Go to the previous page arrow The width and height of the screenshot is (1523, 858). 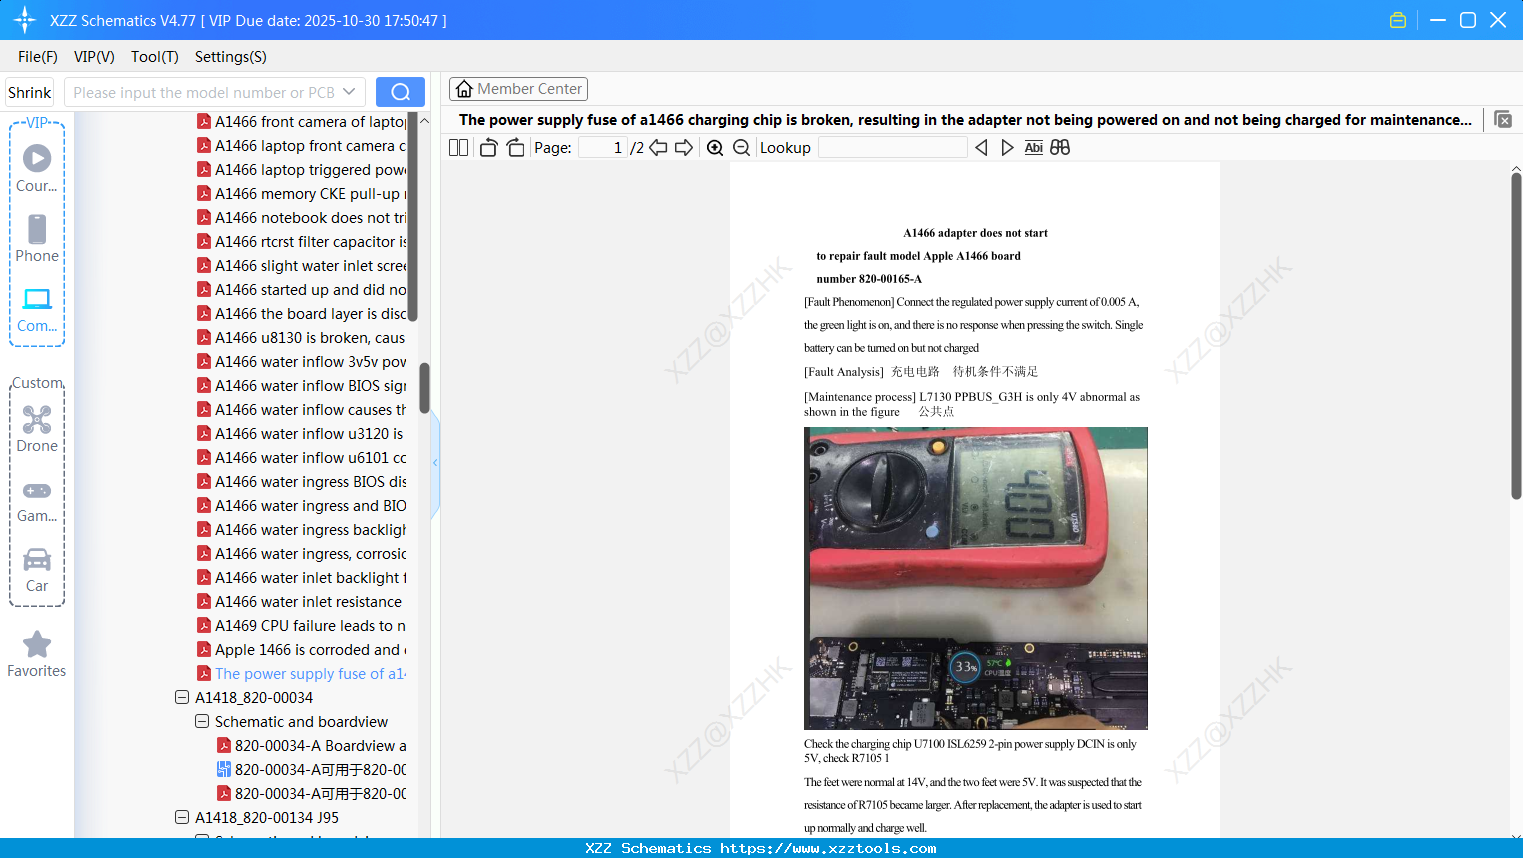point(658,147)
